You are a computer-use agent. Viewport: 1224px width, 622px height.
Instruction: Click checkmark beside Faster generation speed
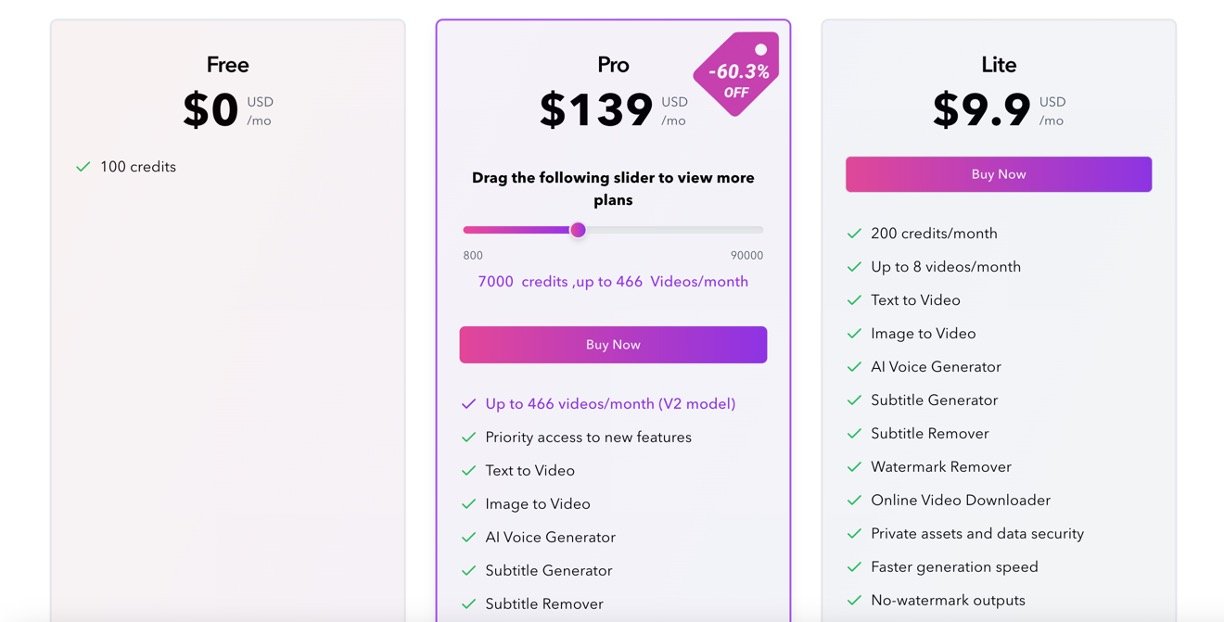click(854, 567)
